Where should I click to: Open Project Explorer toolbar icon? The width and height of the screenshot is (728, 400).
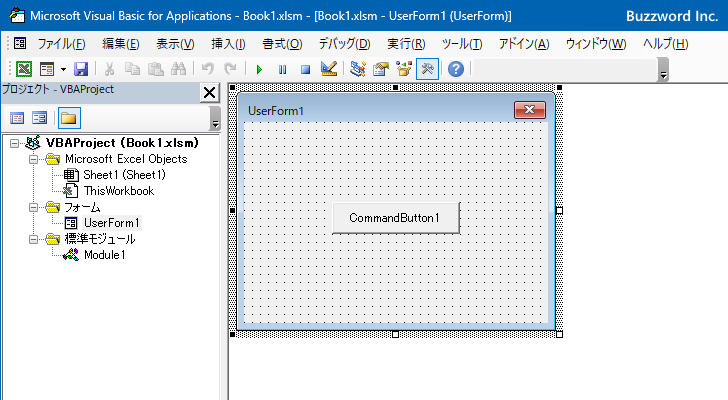coord(358,69)
